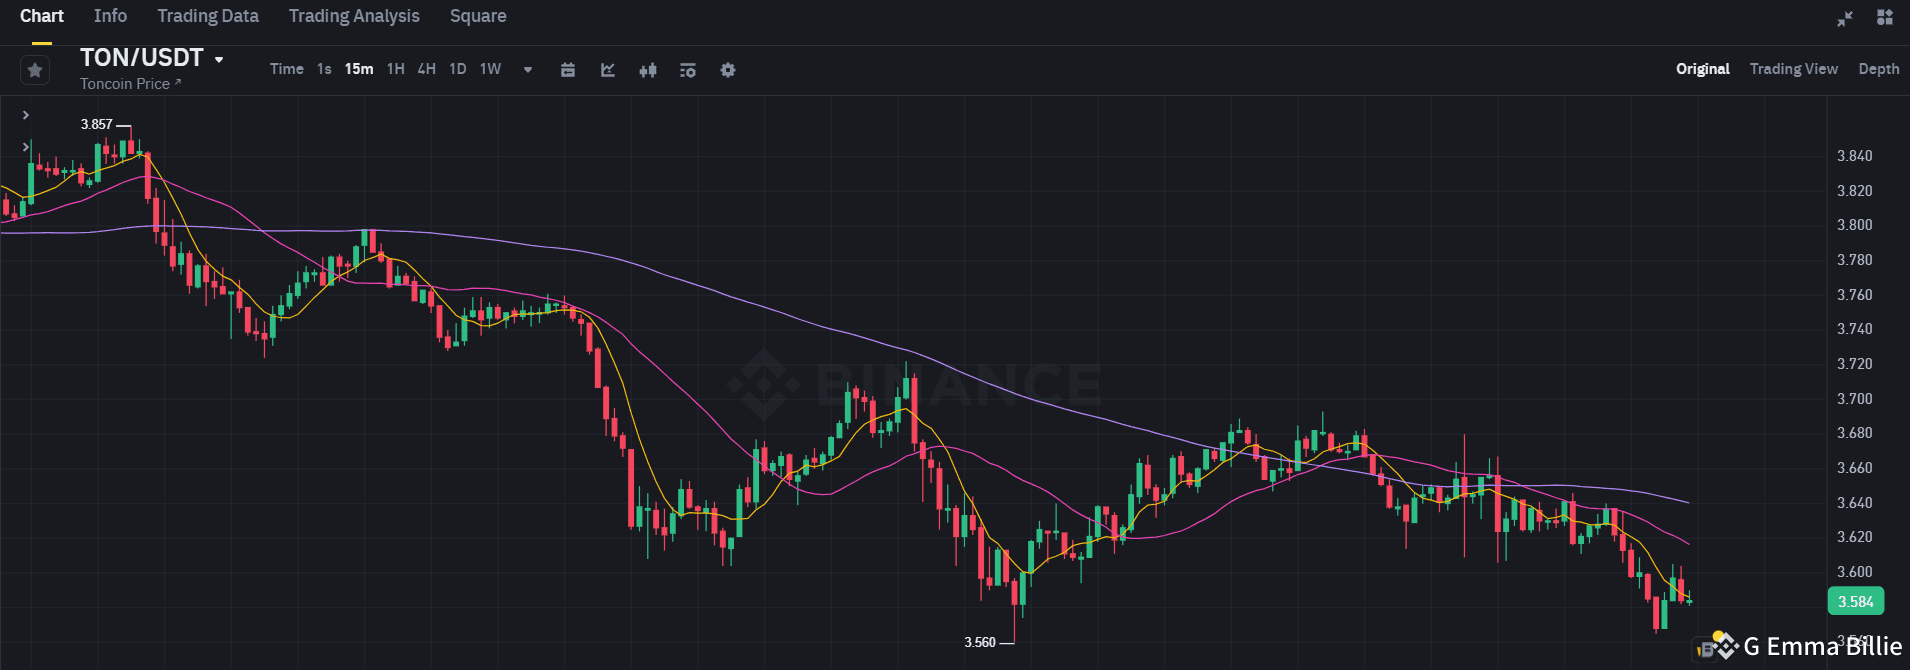The width and height of the screenshot is (1910, 670).
Task: Collapse the chart to normal size
Action: [1843, 17]
